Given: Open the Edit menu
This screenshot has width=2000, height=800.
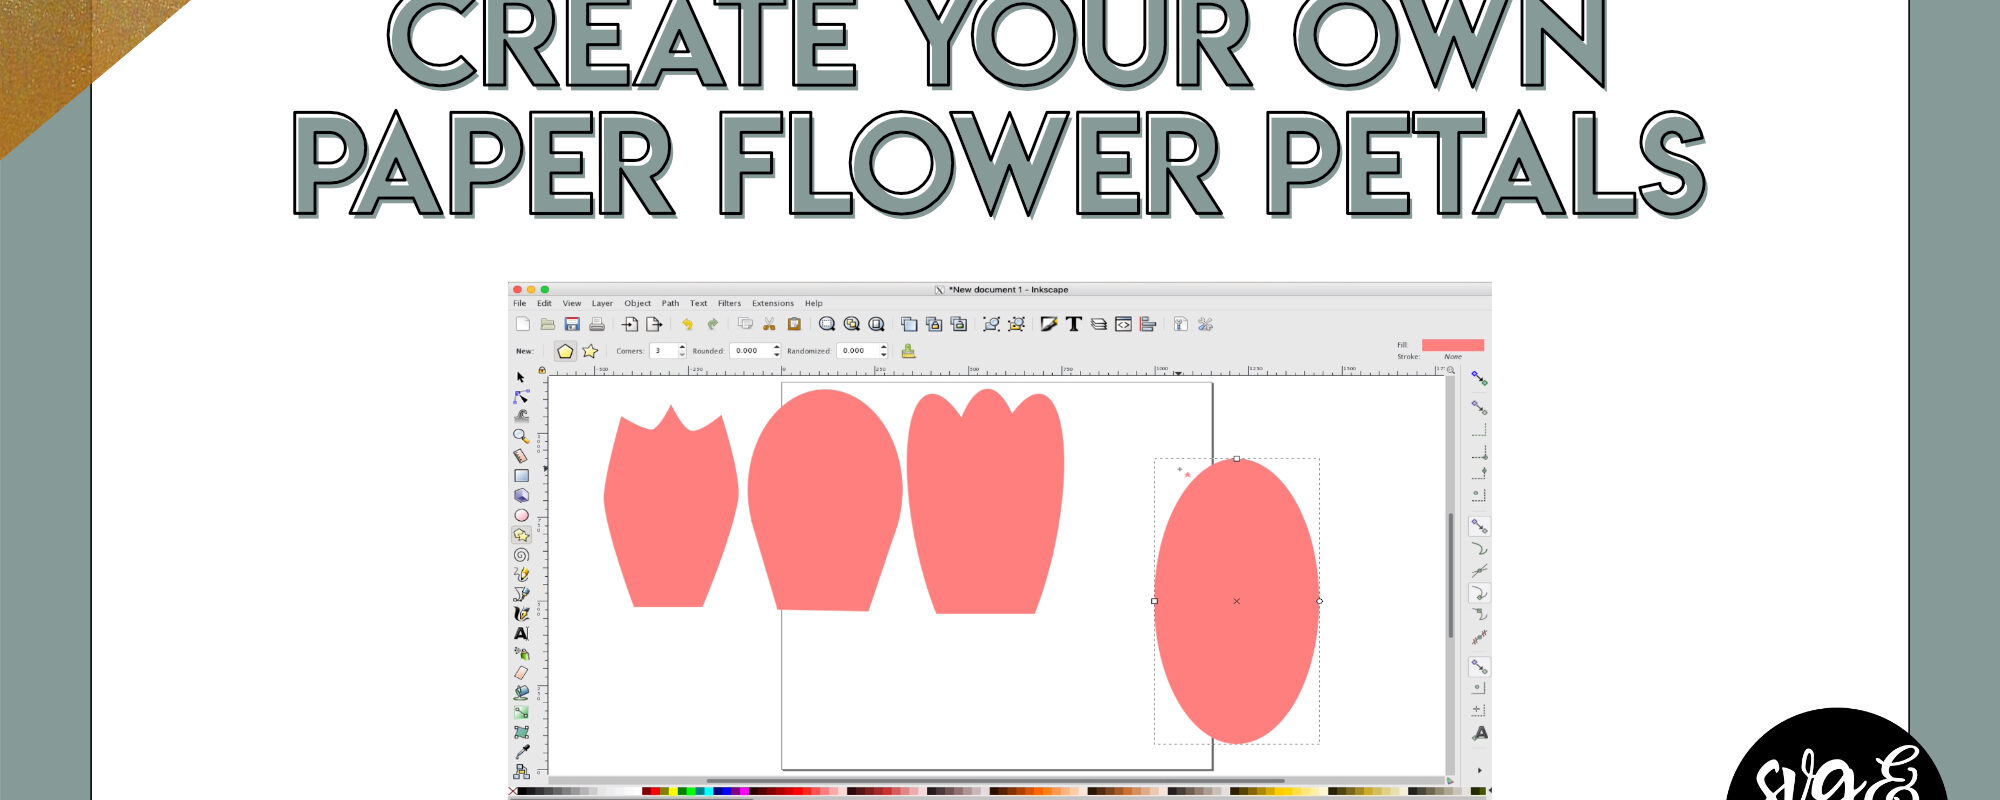Looking at the screenshot, I should [544, 303].
